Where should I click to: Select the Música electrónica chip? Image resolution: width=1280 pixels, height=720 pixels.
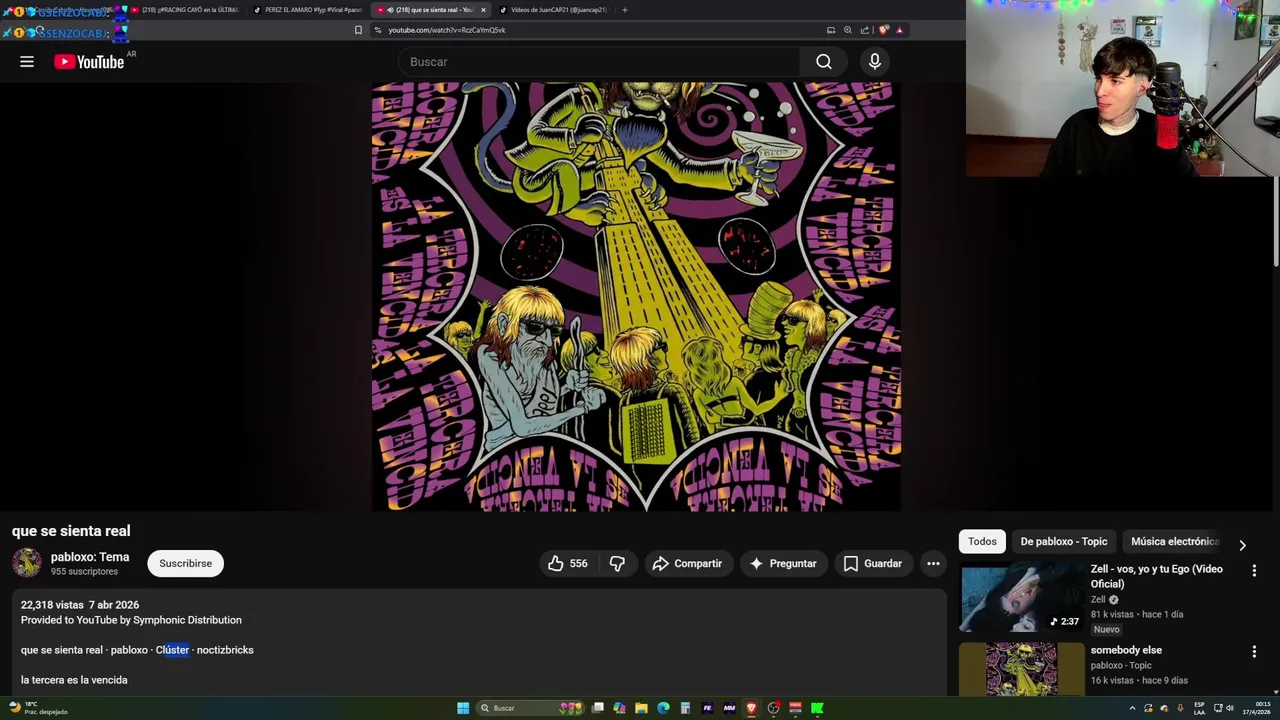[1175, 542]
